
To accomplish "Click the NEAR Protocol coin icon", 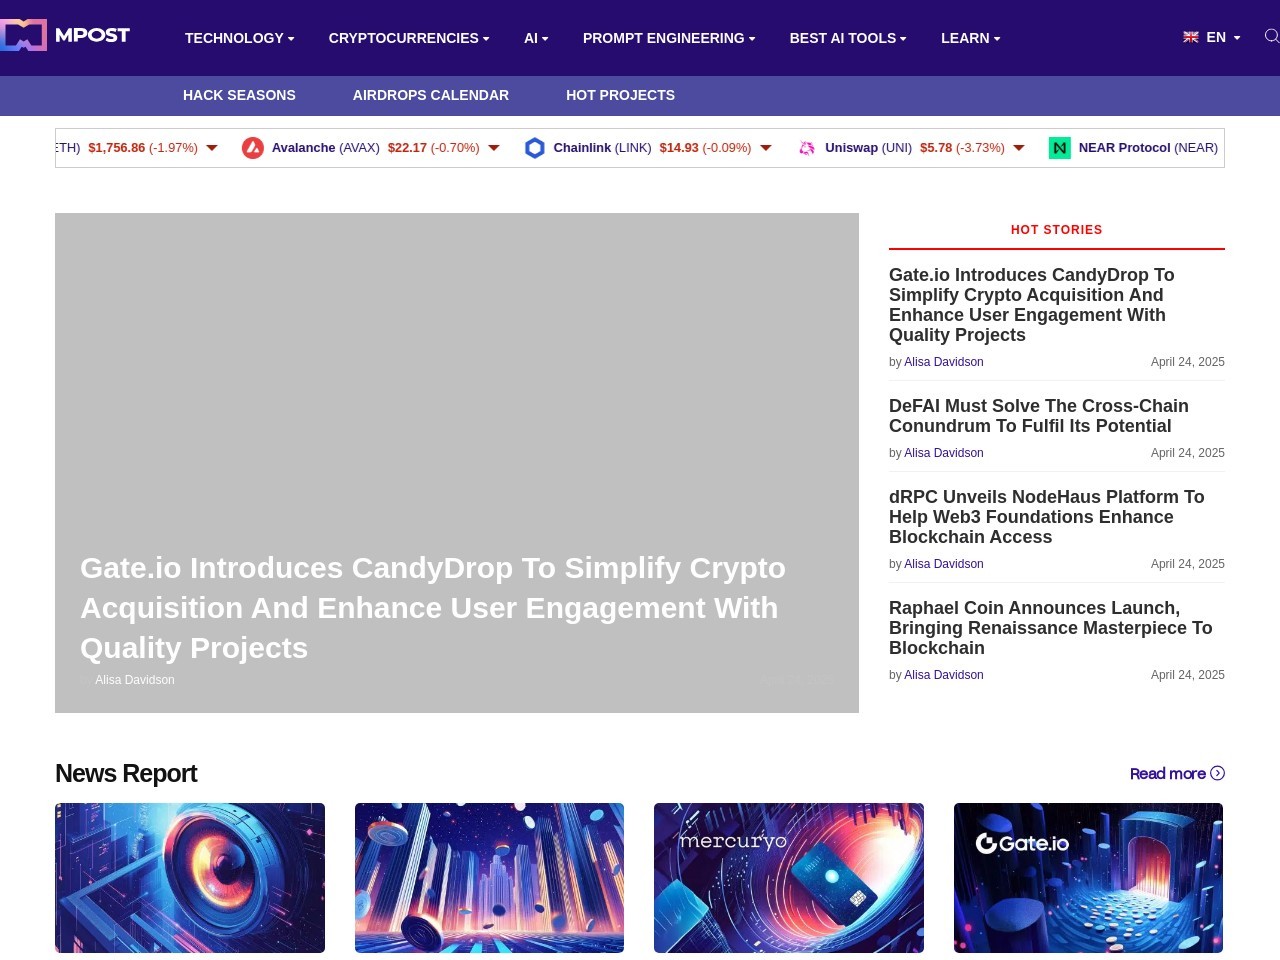I will point(1060,148).
